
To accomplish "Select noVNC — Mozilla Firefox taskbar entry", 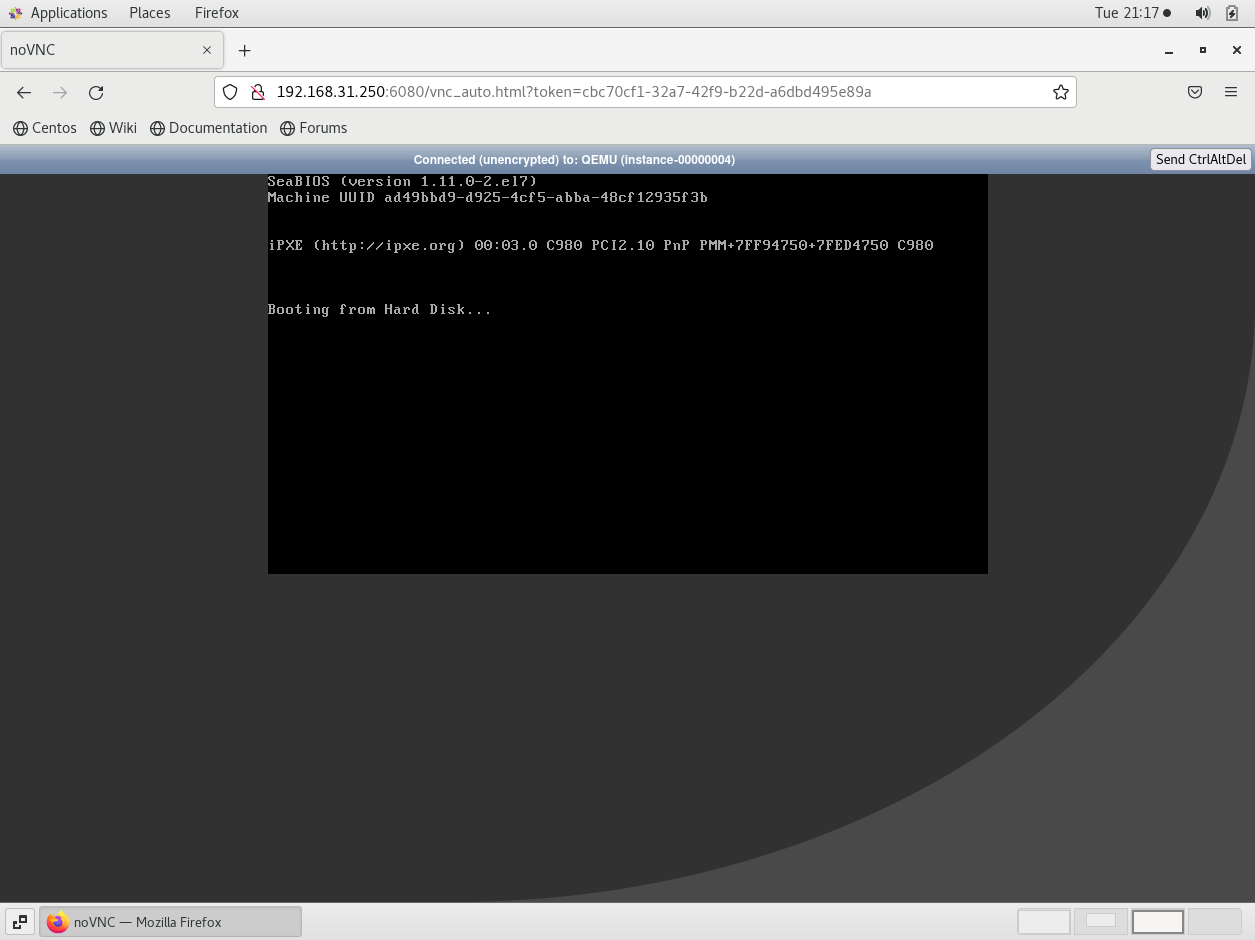I will (x=170, y=922).
